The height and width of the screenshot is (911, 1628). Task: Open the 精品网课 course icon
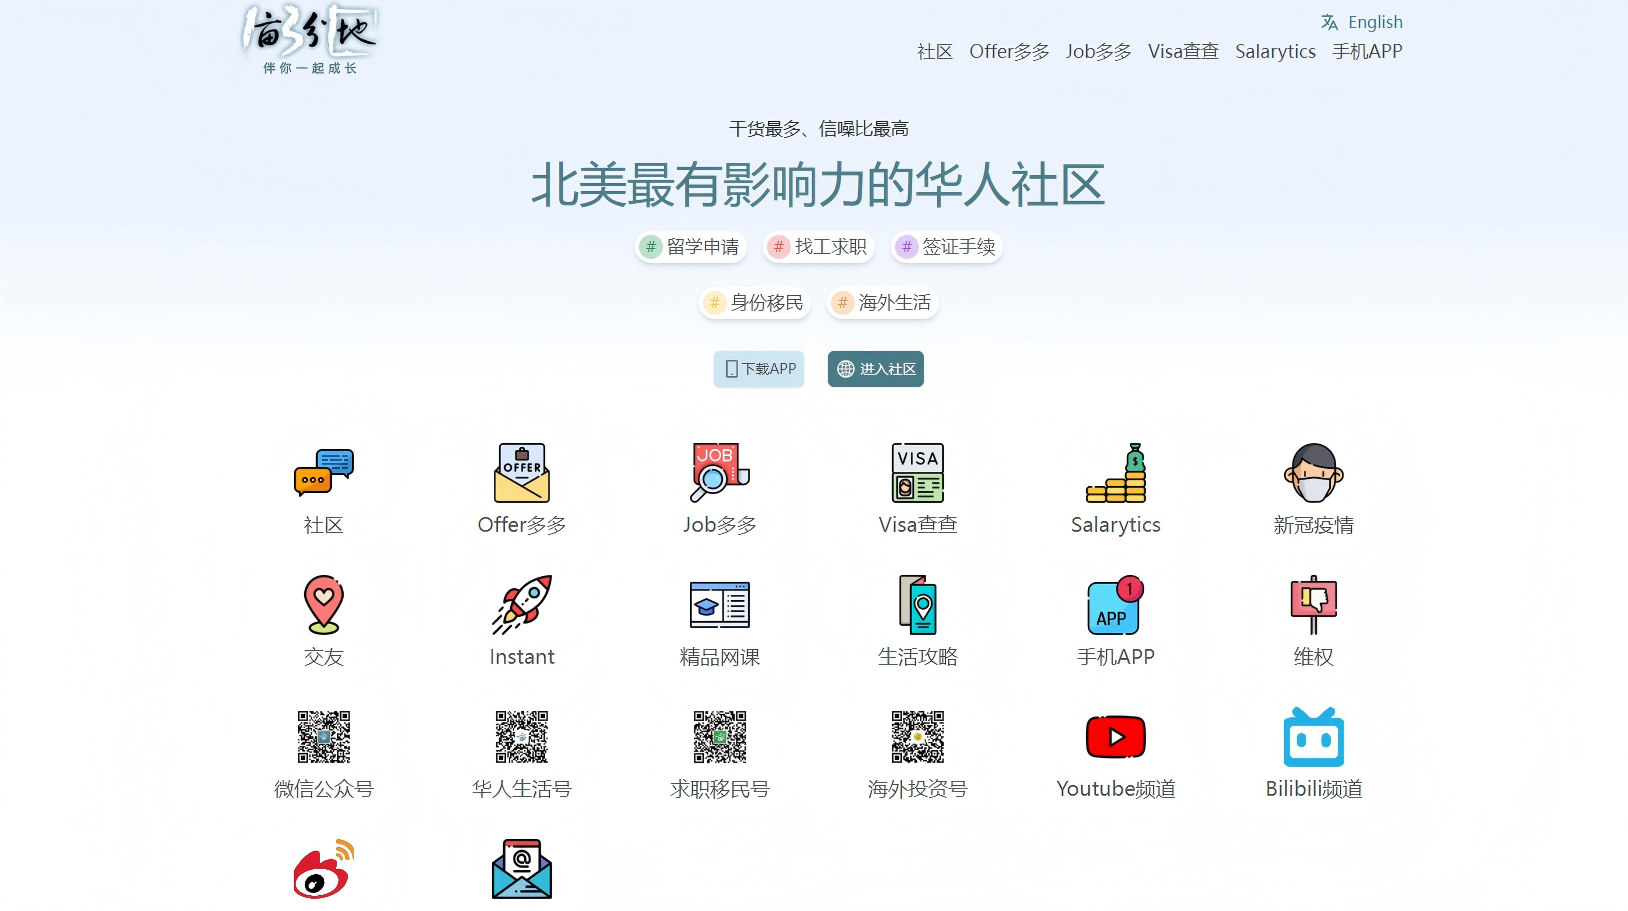click(x=719, y=605)
